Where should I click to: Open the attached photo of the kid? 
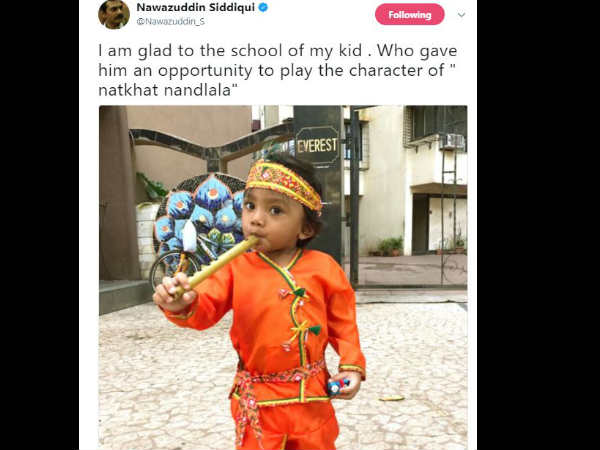coord(283,277)
